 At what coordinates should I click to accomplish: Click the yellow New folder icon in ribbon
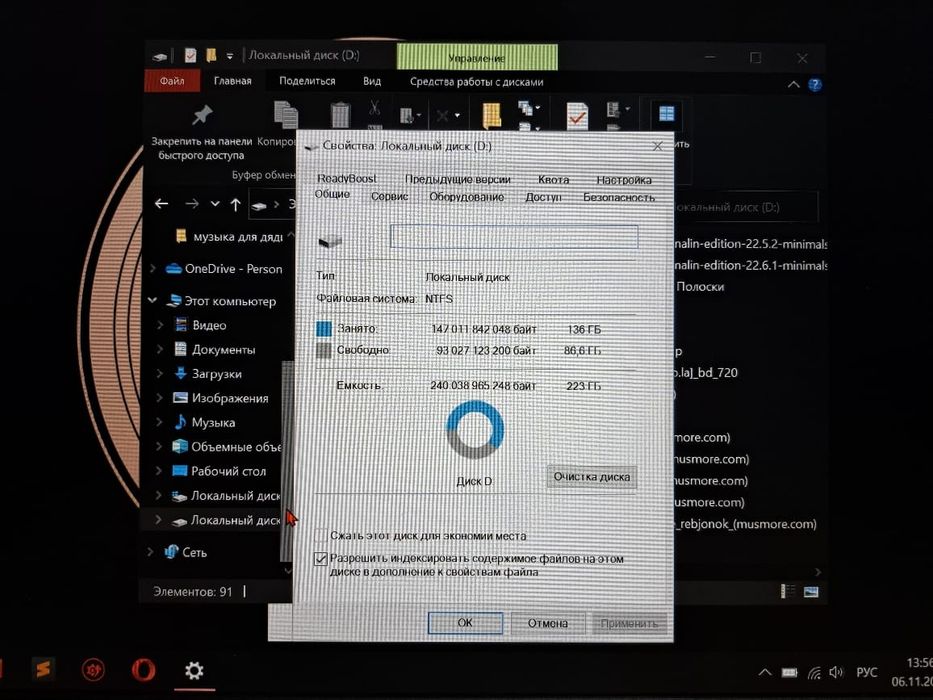point(491,115)
